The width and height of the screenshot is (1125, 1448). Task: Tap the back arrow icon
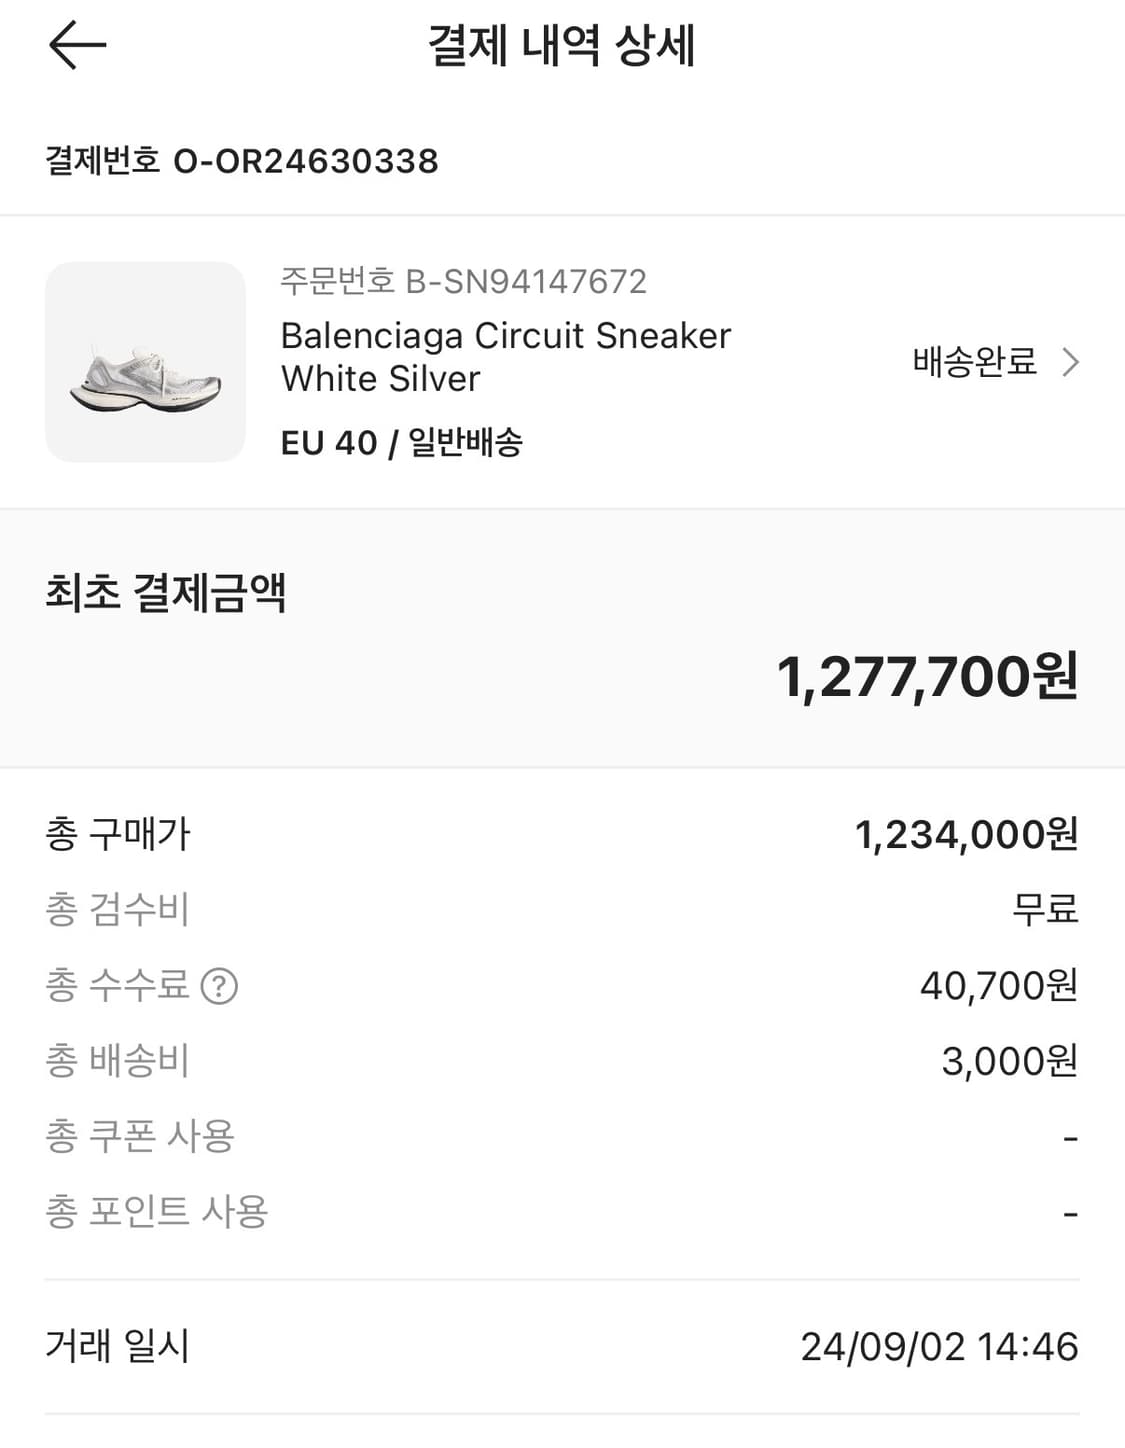click(x=77, y=45)
